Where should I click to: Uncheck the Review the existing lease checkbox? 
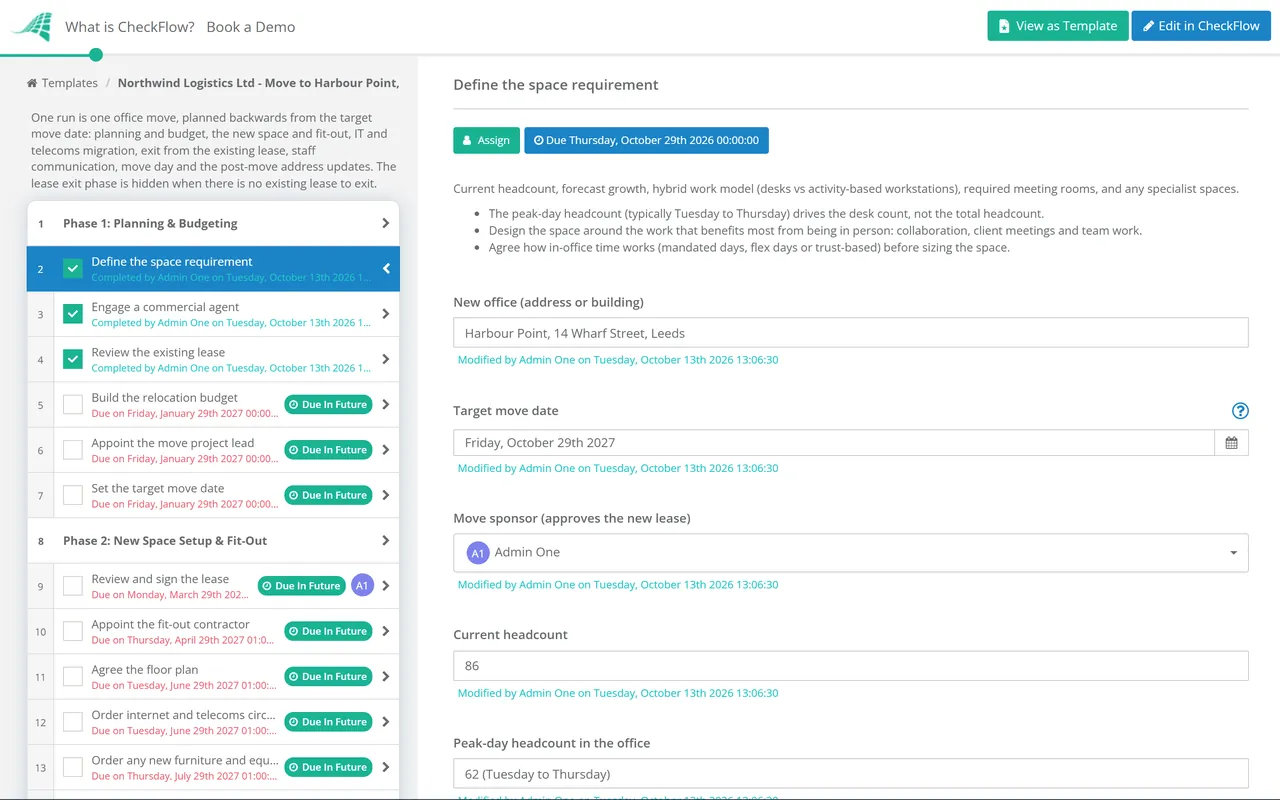pyautogui.click(x=73, y=359)
